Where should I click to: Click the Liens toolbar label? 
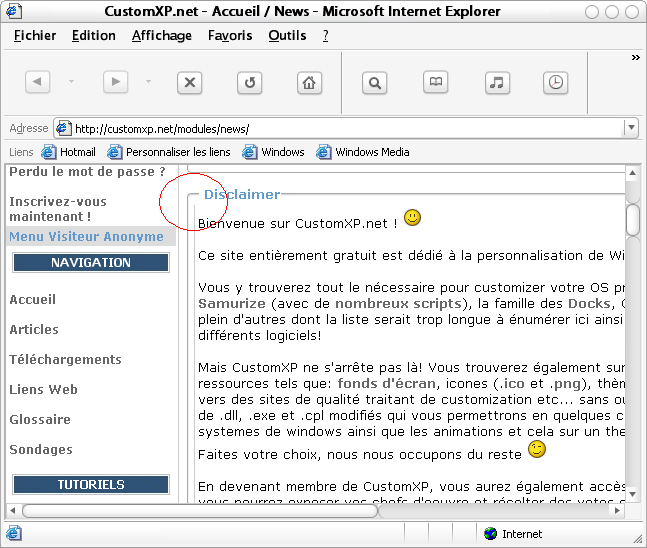tap(21, 152)
